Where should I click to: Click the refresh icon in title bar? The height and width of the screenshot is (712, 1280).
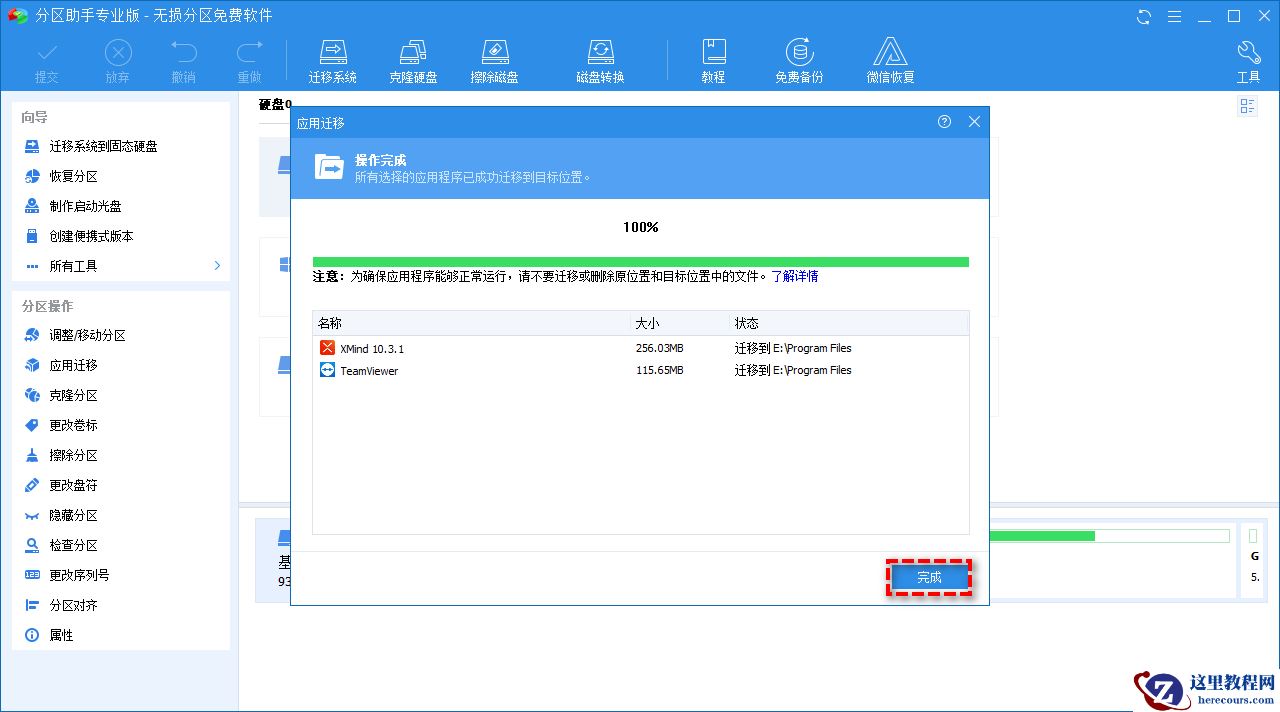(1142, 16)
